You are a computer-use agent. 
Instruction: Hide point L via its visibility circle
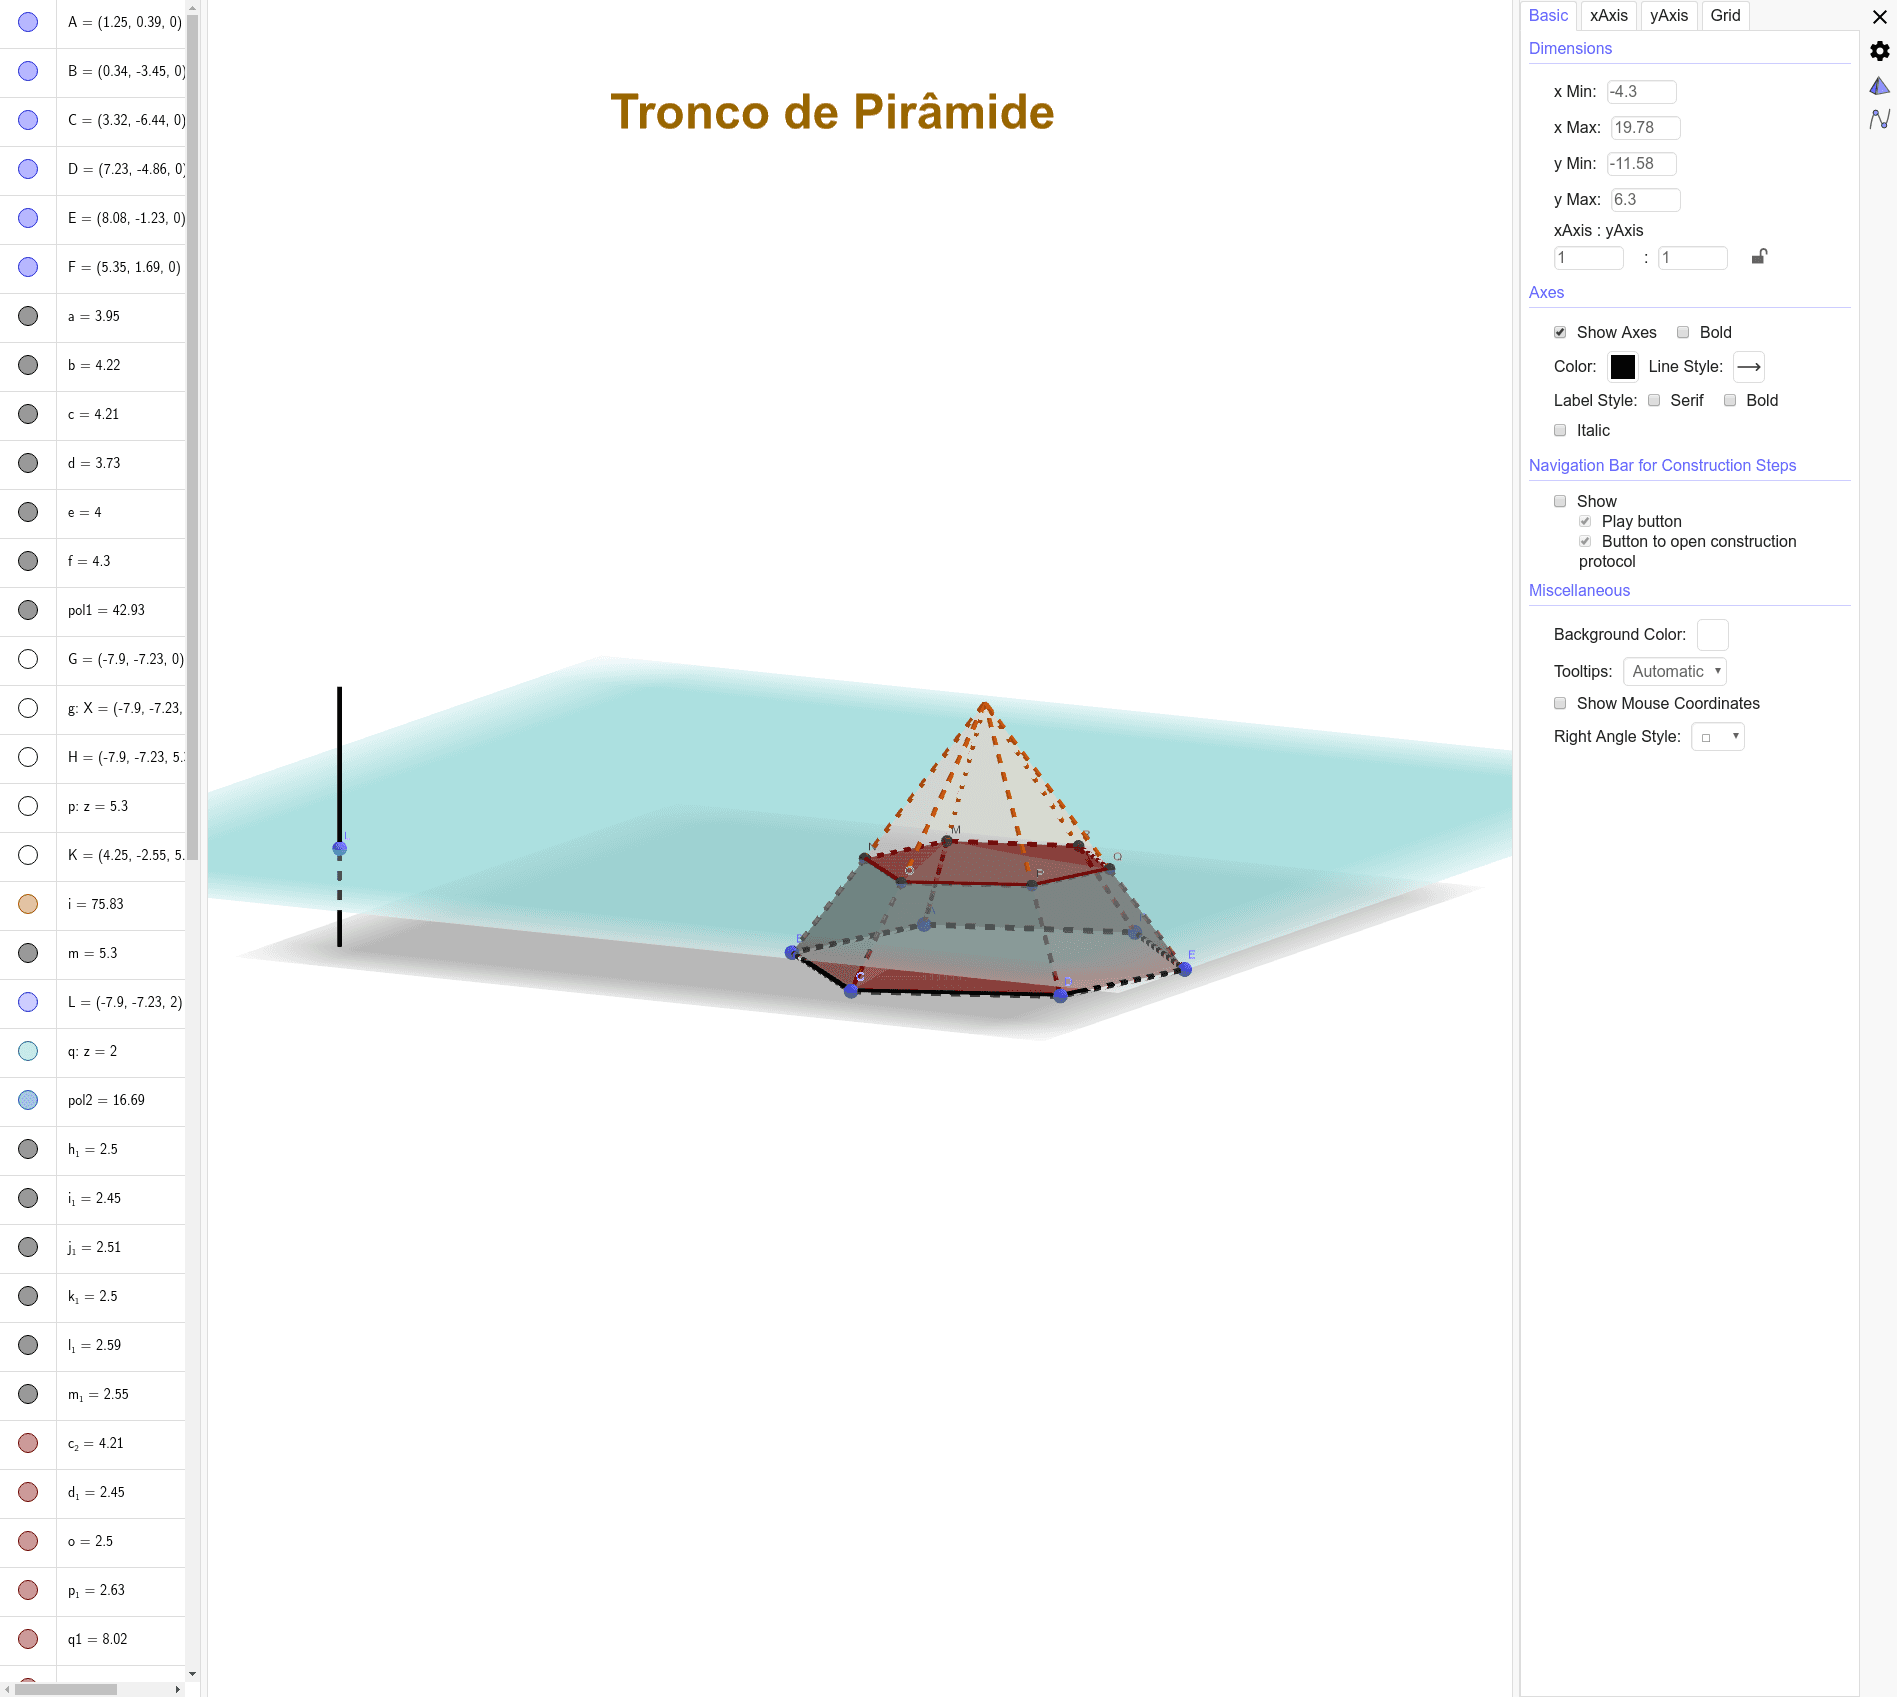click(28, 1002)
